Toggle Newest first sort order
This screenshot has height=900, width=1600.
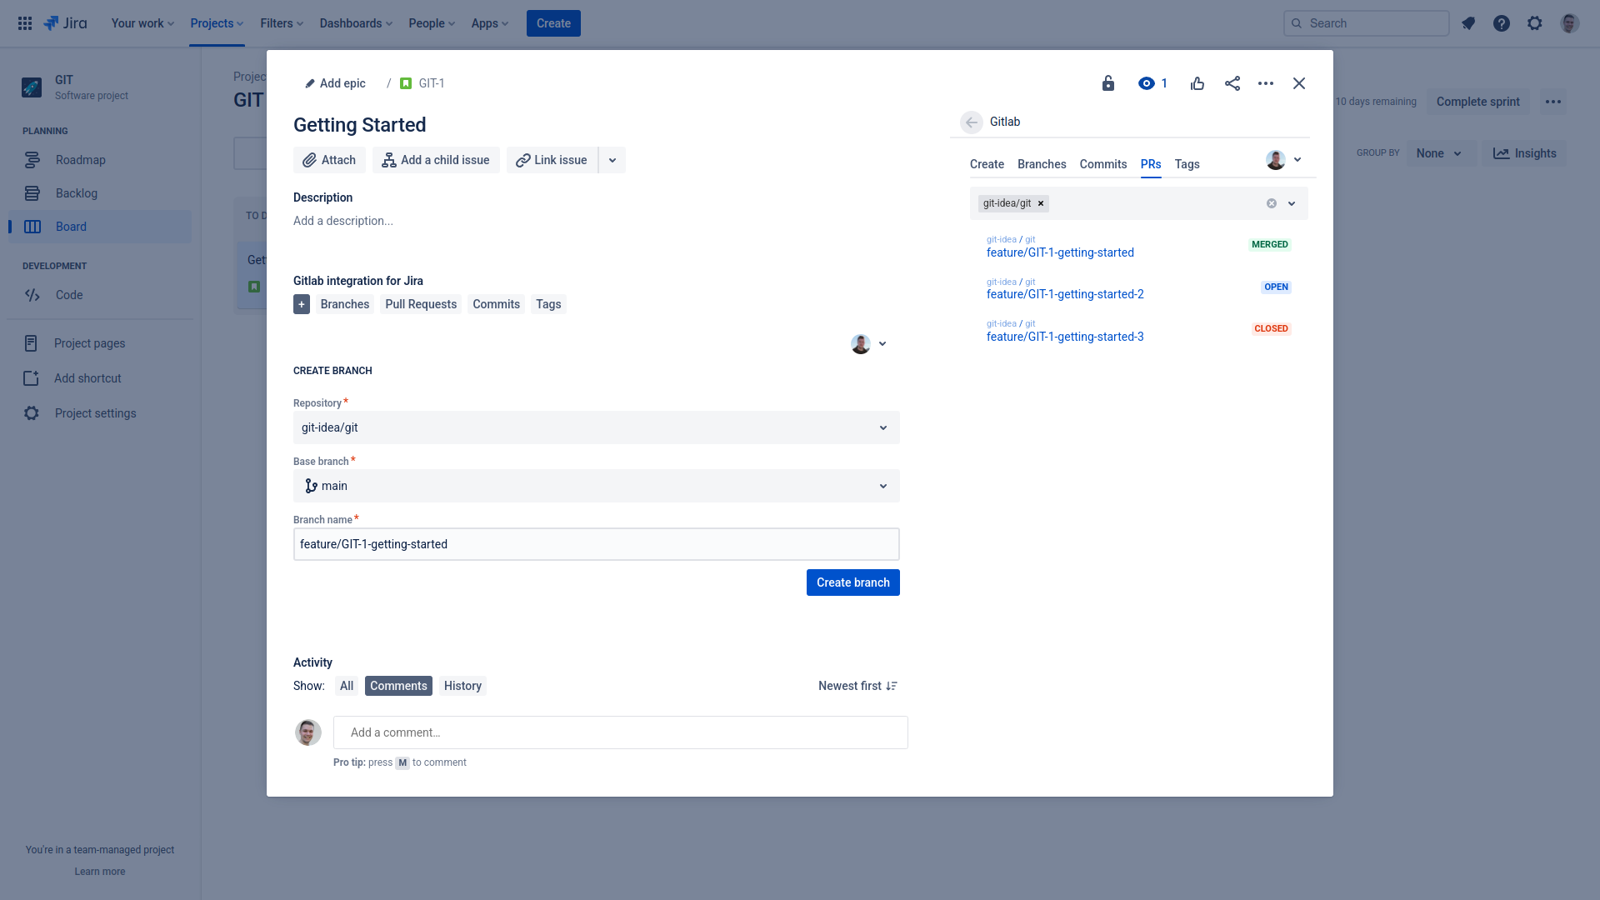858,686
